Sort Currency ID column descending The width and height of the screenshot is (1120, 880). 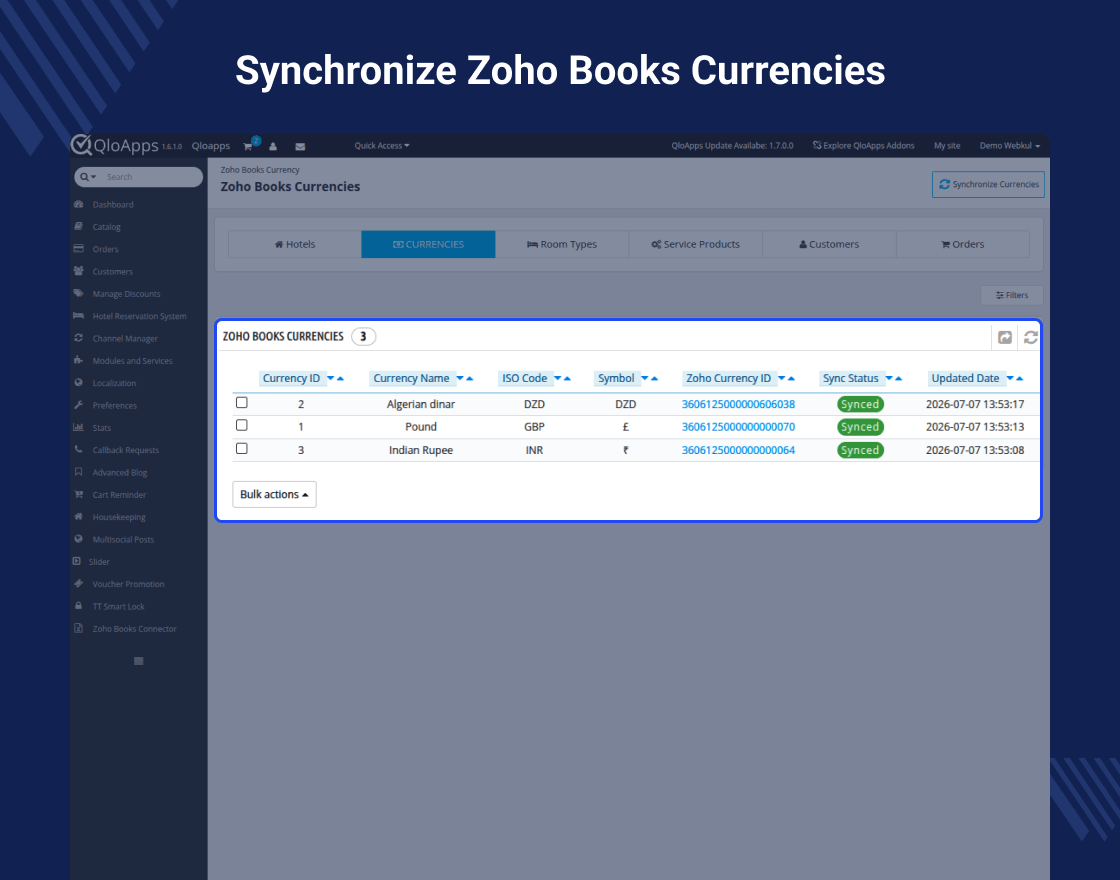click(x=331, y=378)
